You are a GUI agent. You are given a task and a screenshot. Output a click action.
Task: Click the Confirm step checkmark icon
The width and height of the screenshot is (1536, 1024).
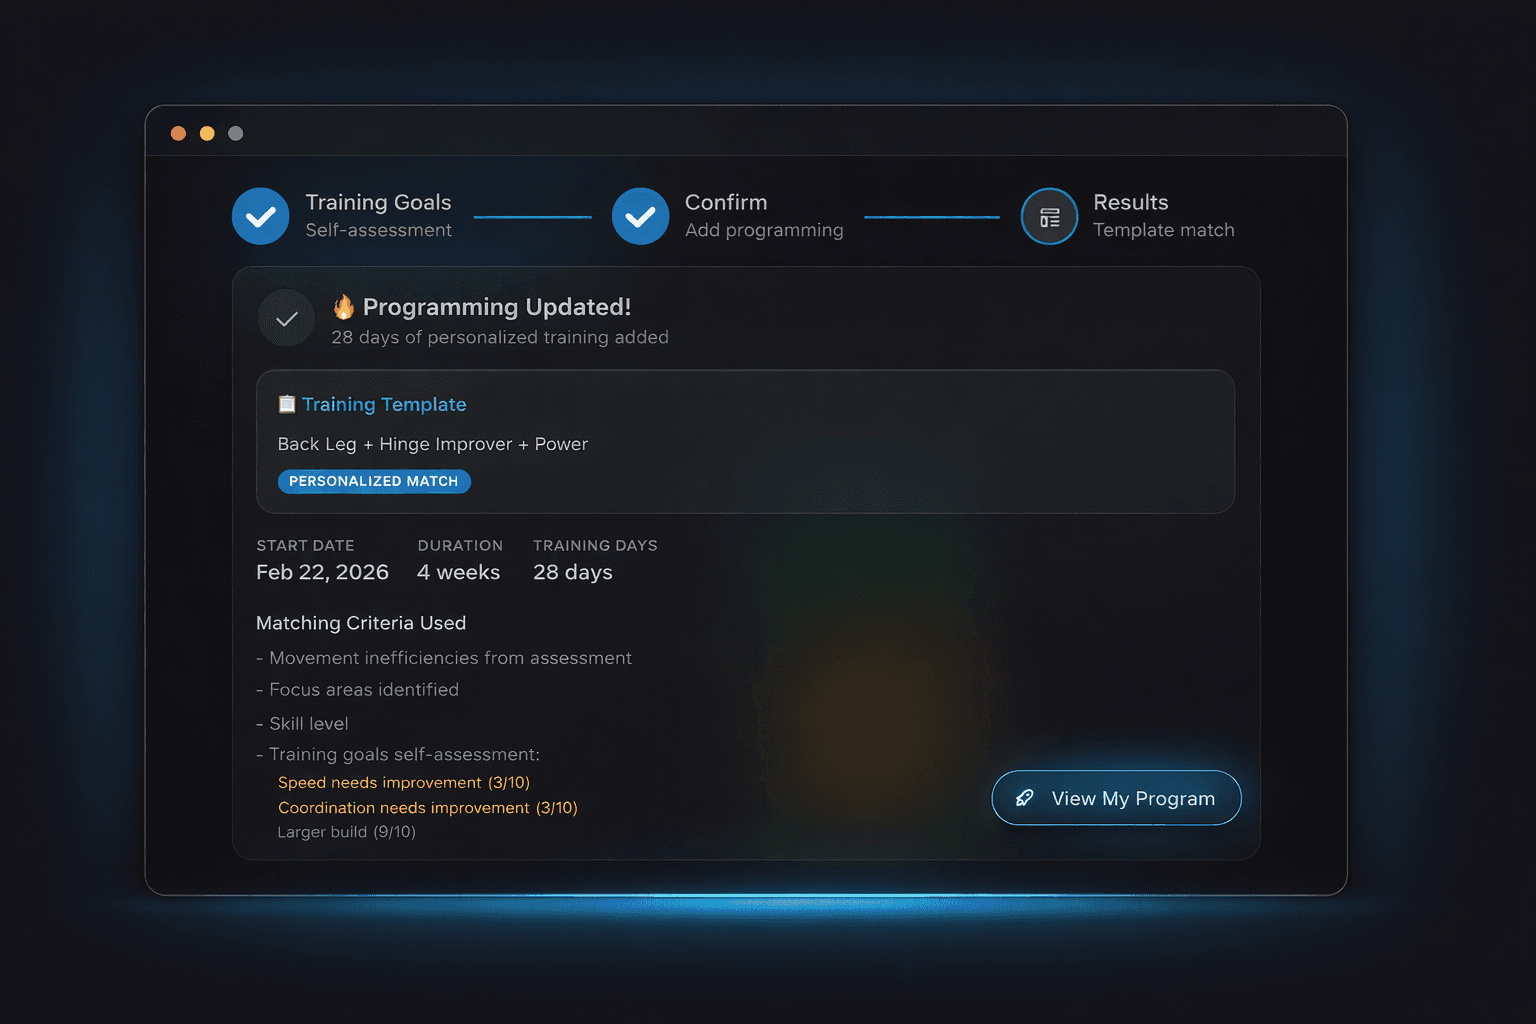pyautogui.click(x=640, y=216)
